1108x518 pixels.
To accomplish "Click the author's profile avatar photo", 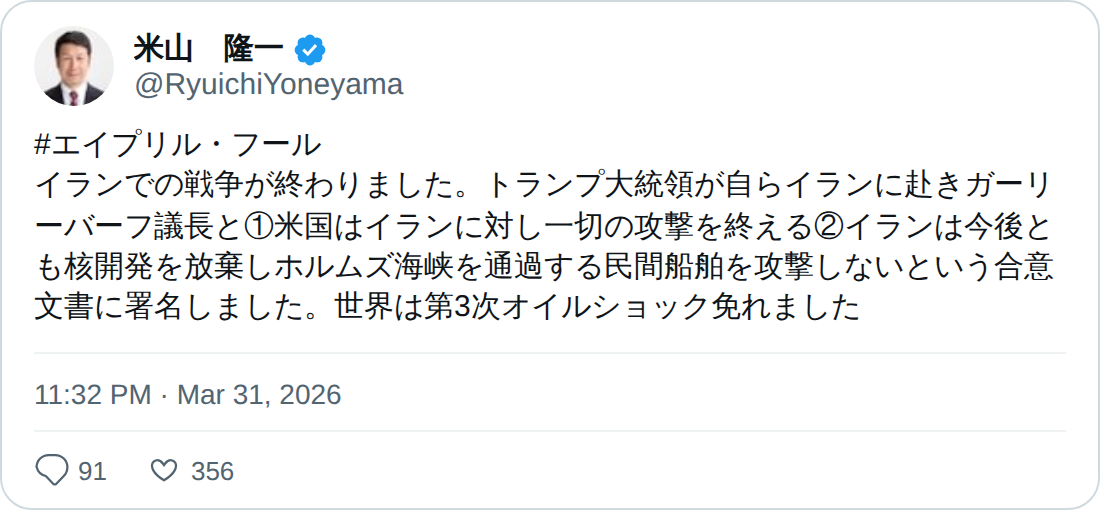I will [x=74, y=66].
